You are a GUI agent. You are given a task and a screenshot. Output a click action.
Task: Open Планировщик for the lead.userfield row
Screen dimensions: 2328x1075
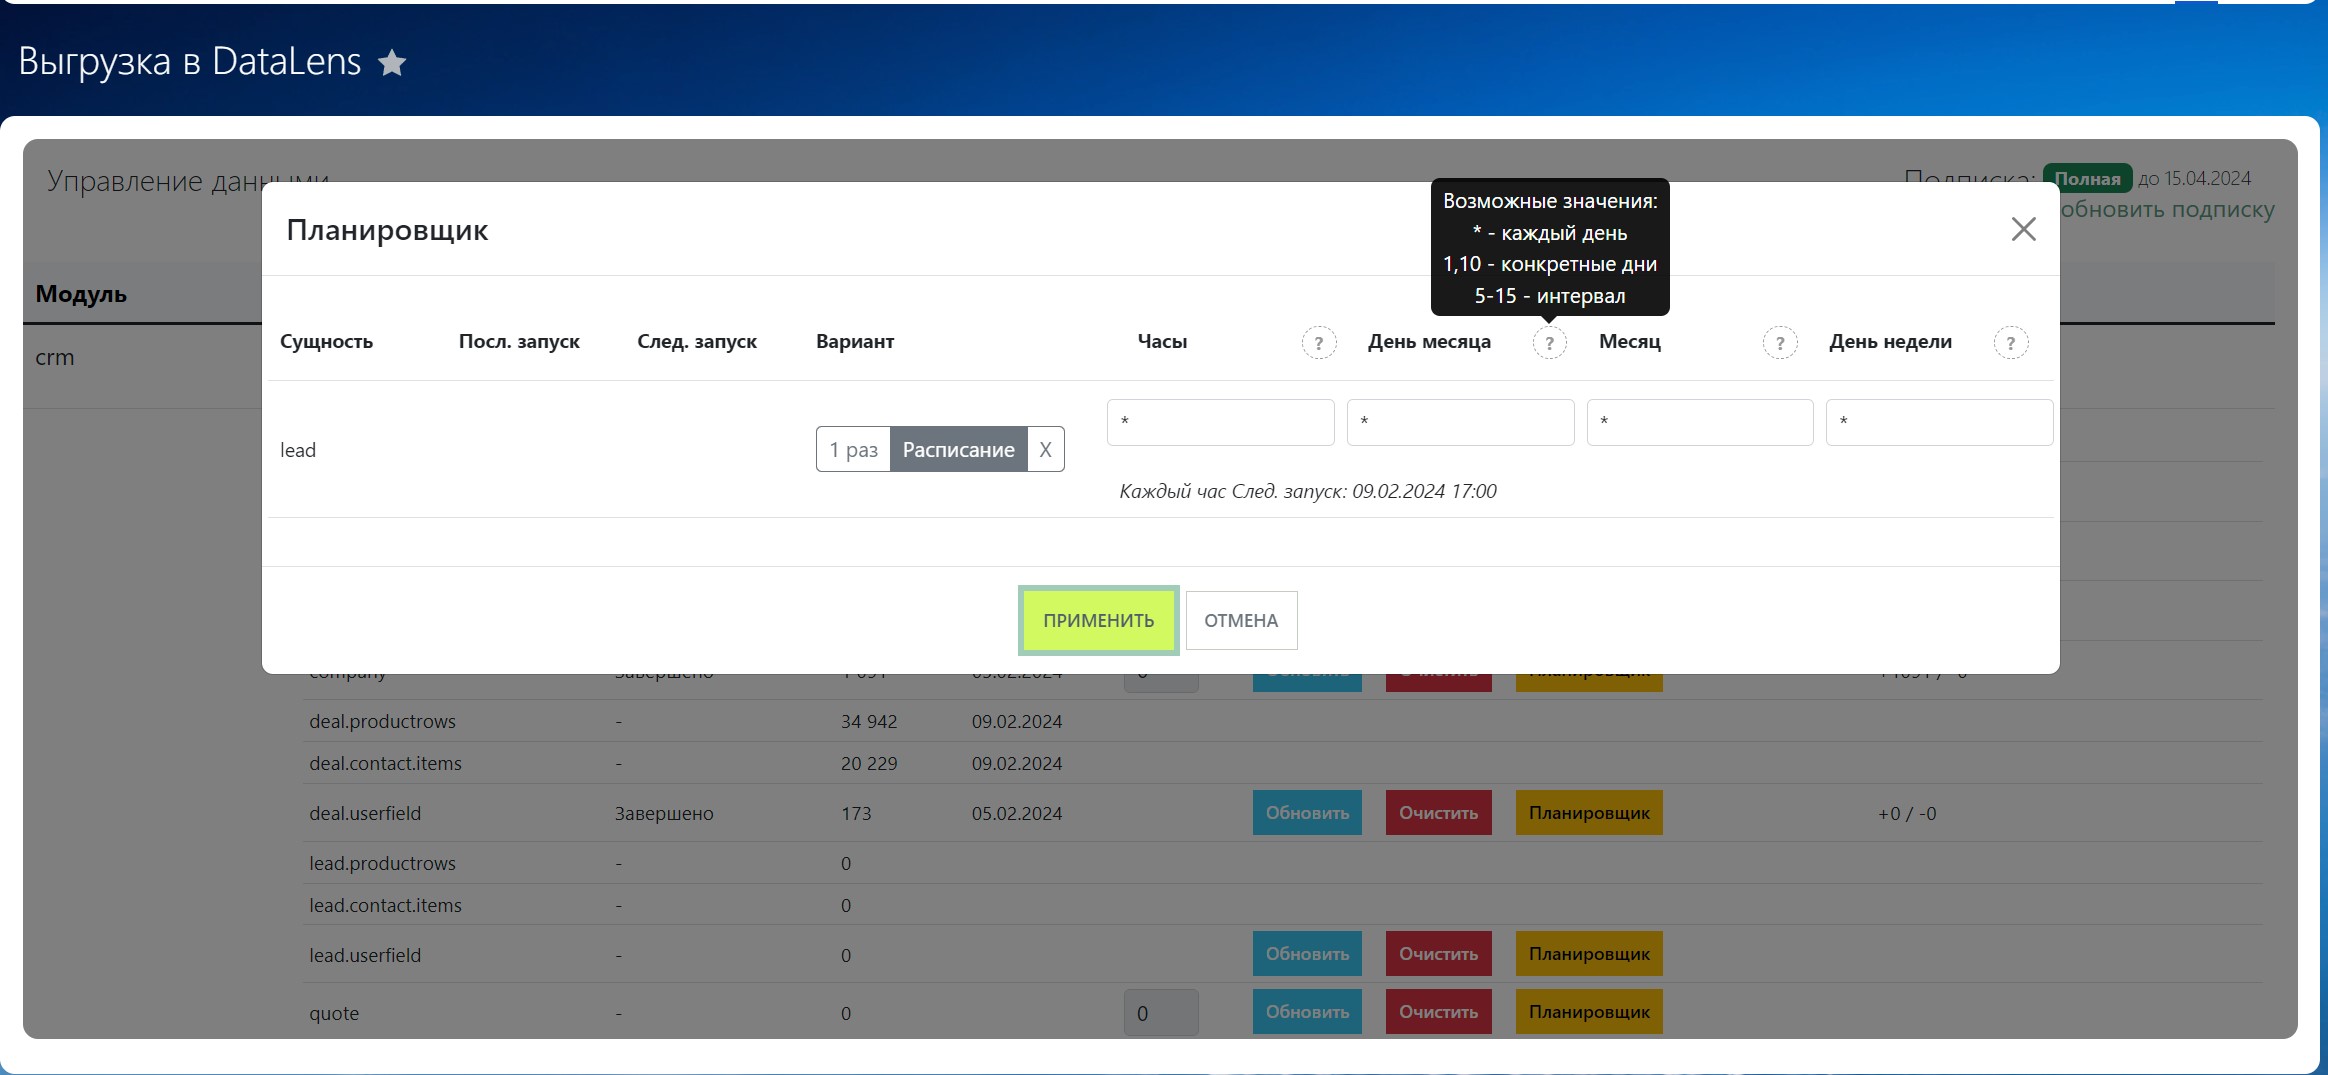tap(1589, 954)
